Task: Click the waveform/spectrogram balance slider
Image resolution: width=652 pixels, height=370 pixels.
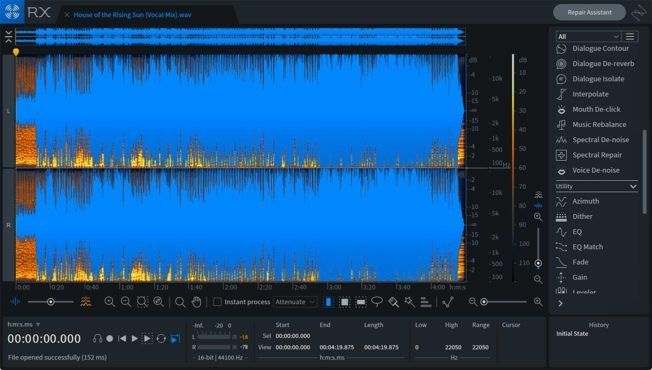Action: click(x=50, y=302)
